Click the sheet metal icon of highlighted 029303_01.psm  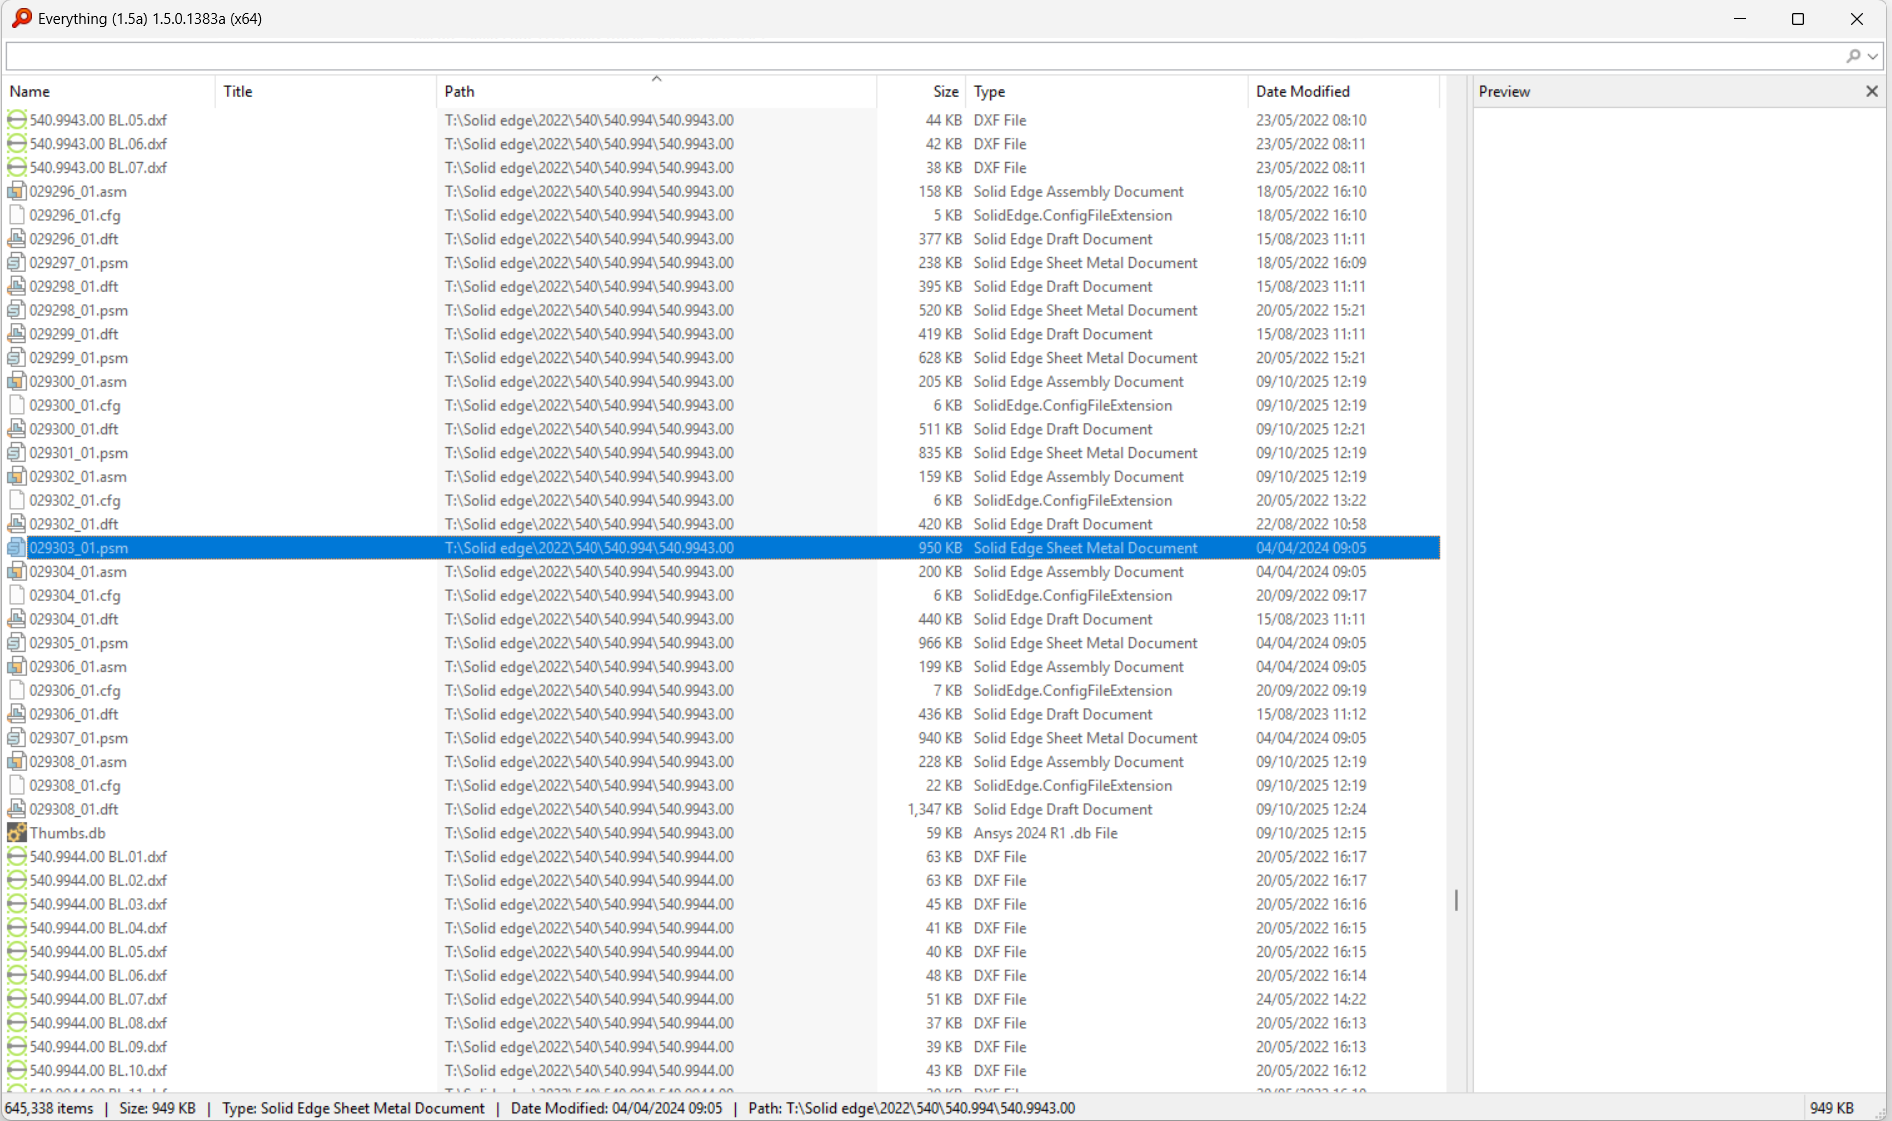[15, 548]
